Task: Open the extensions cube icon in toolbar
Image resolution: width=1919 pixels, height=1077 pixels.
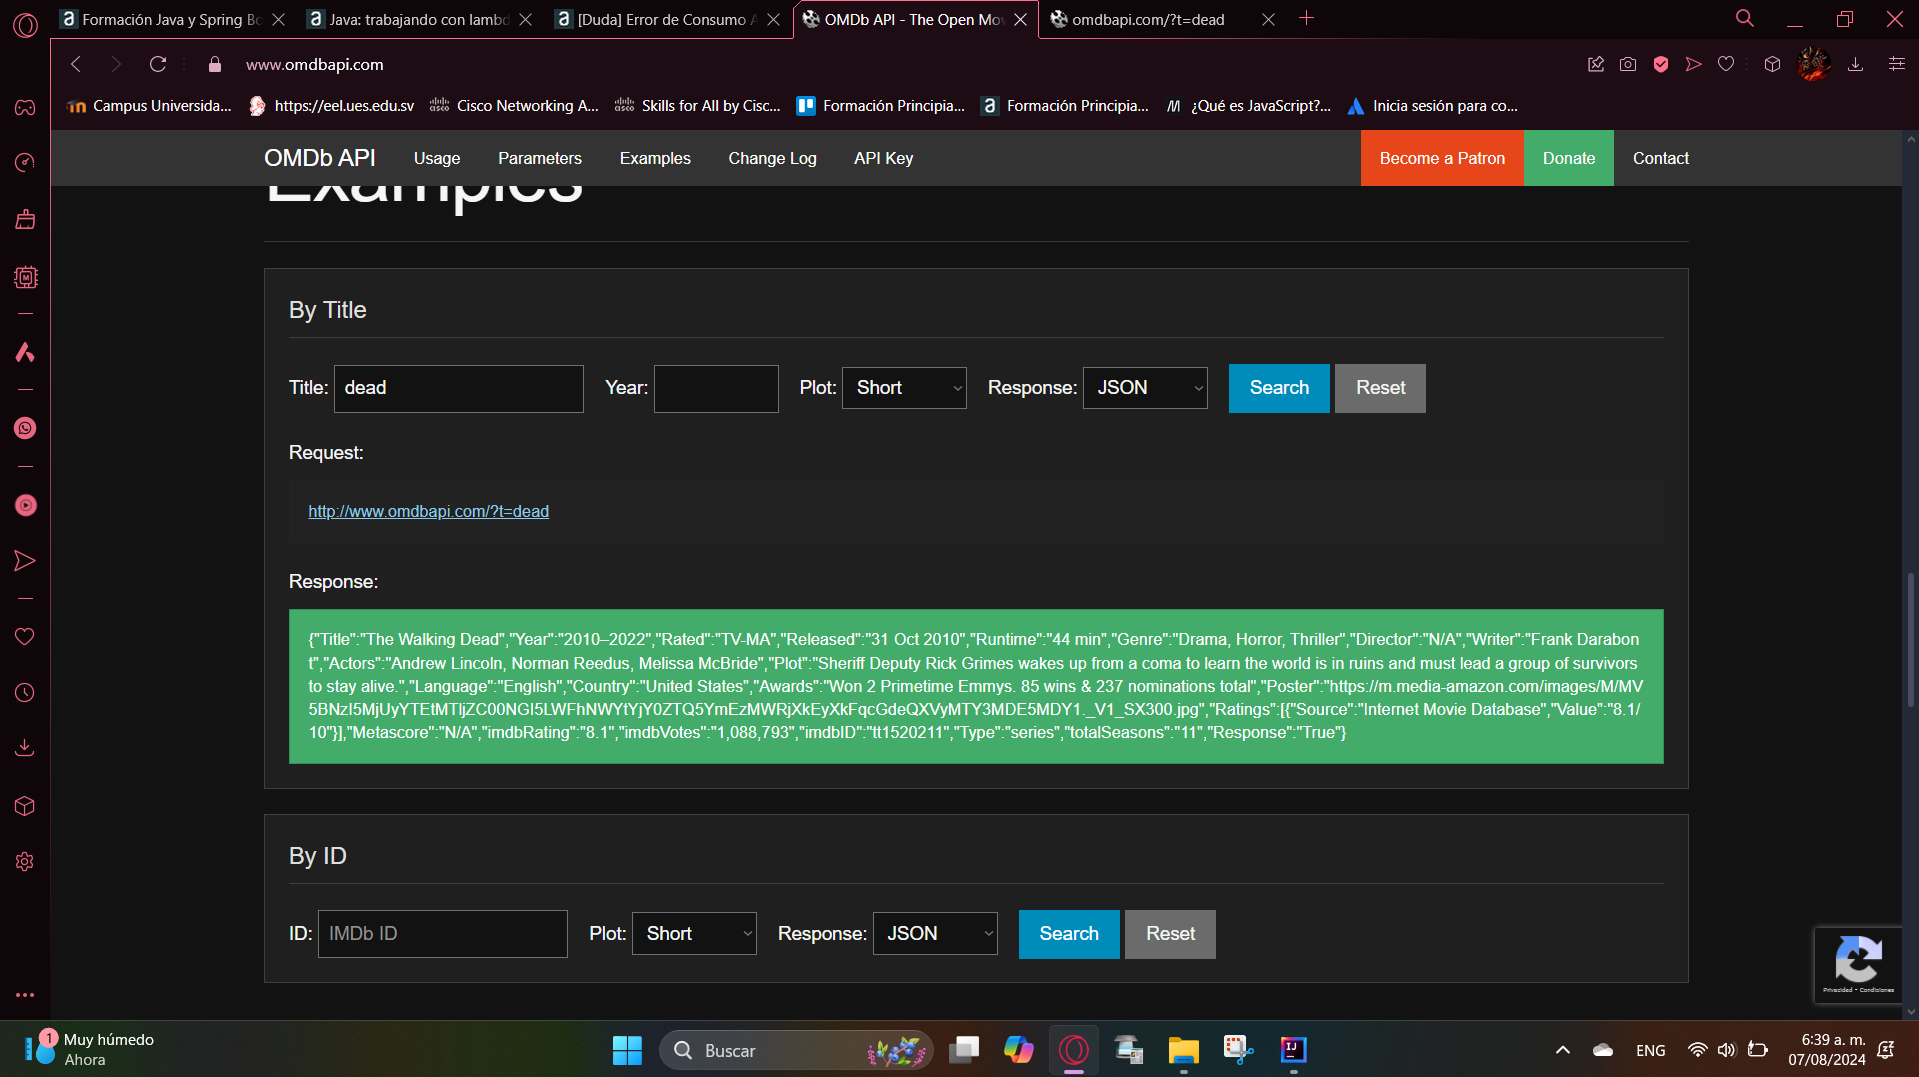Action: pyautogui.click(x=1772, y=64)
